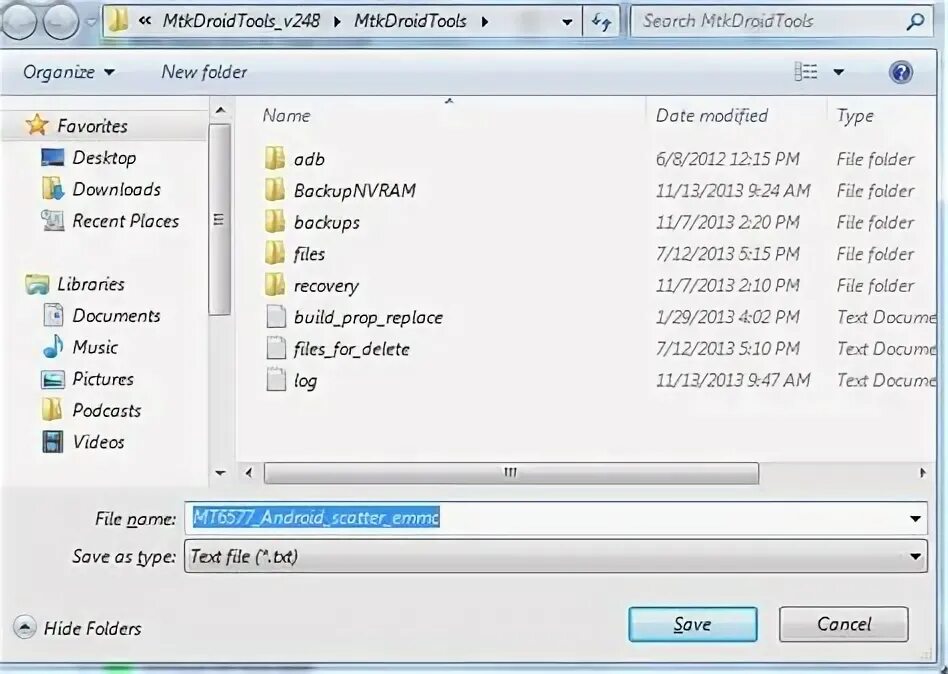The image size is (948, 674).
Task: Click the Music note icon
Action: [53, 347]
